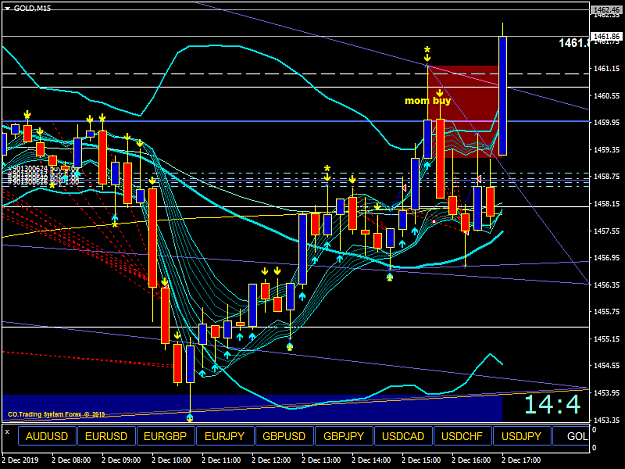Click the candle countdown timer 14:4
Image resolution: width=625 pixels, height=469 pixels.
[552, 404]
